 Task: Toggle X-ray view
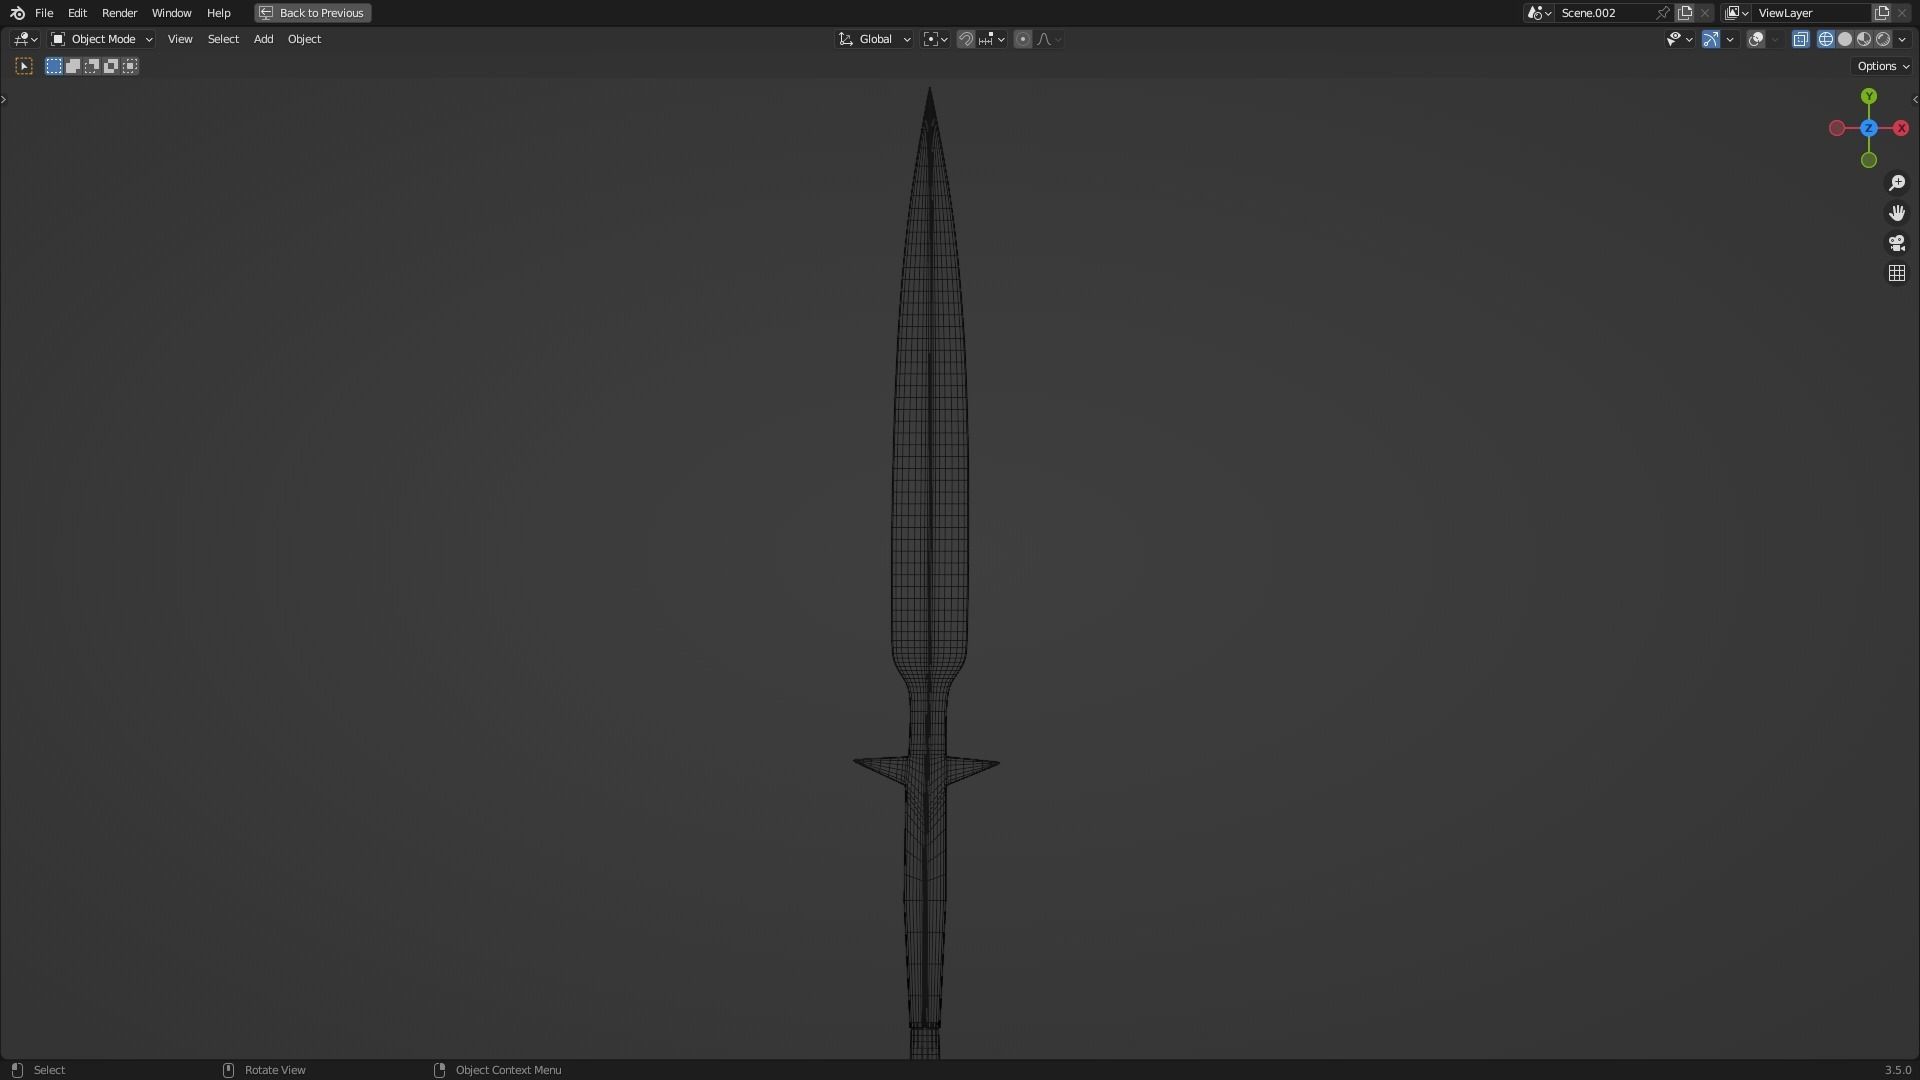coord(1801,39)
